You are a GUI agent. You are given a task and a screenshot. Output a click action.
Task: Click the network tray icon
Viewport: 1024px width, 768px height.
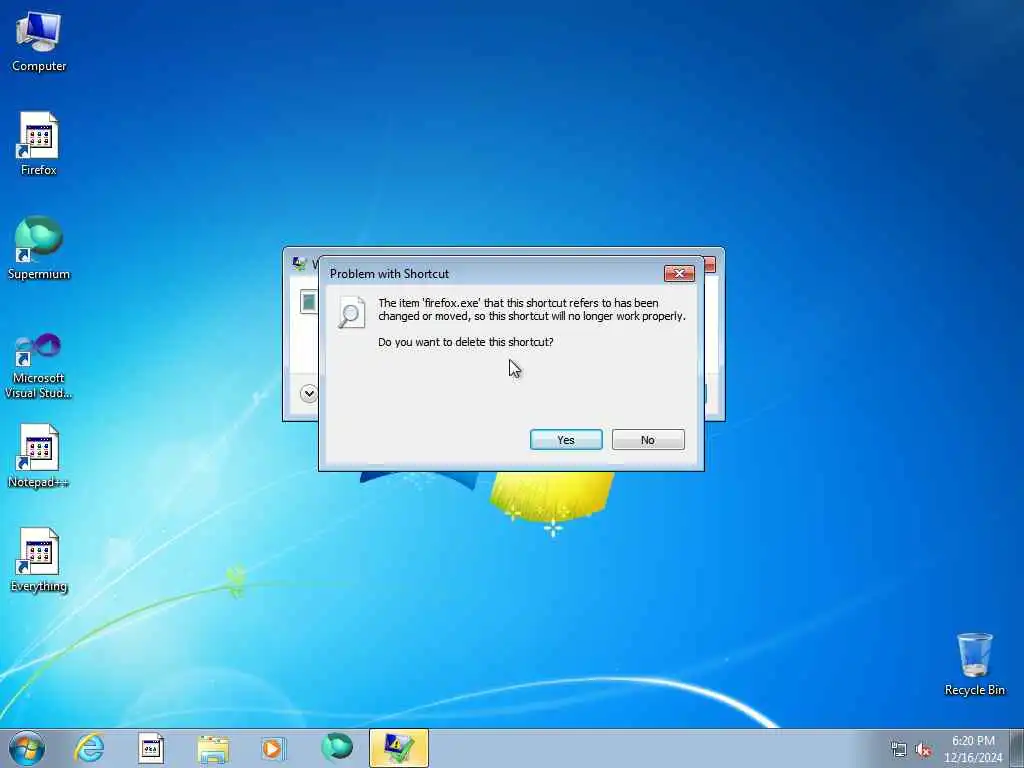tap(899, 750)
